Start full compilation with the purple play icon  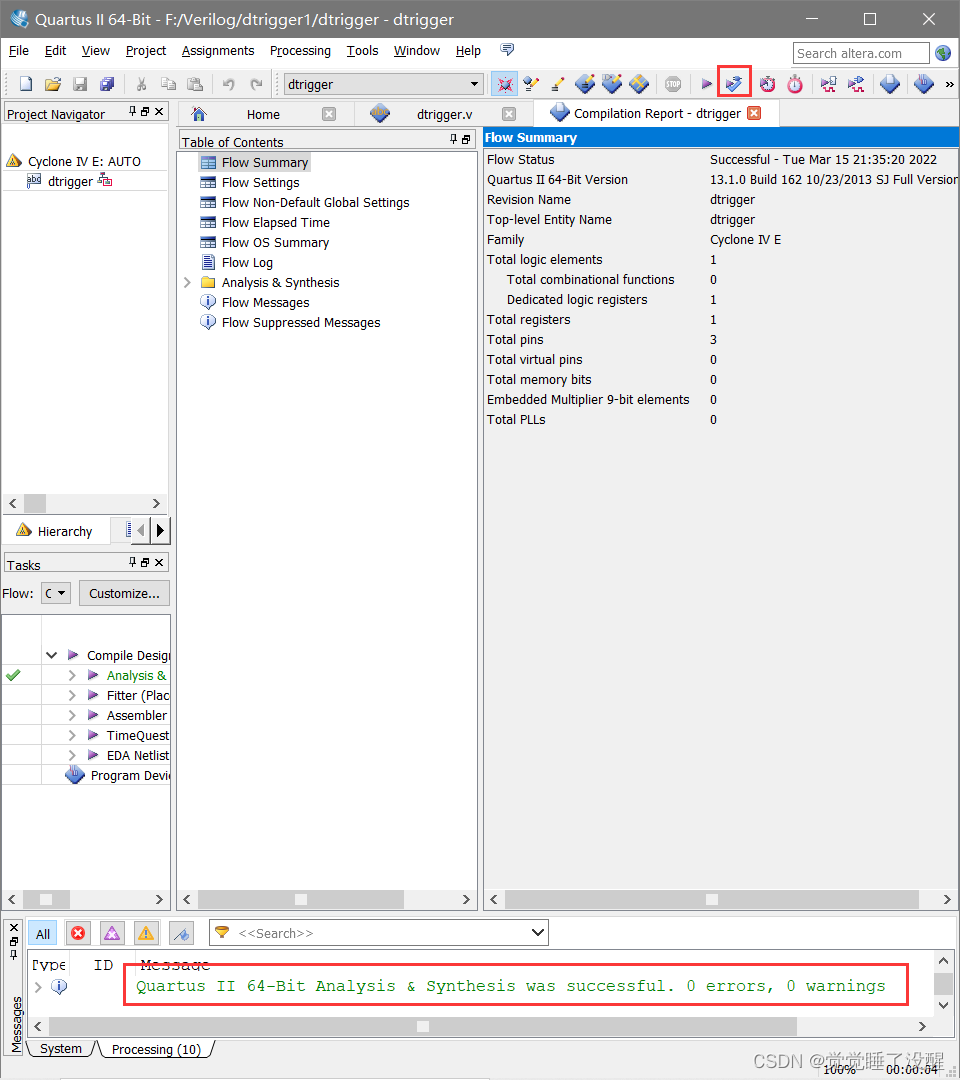(707, 84)
